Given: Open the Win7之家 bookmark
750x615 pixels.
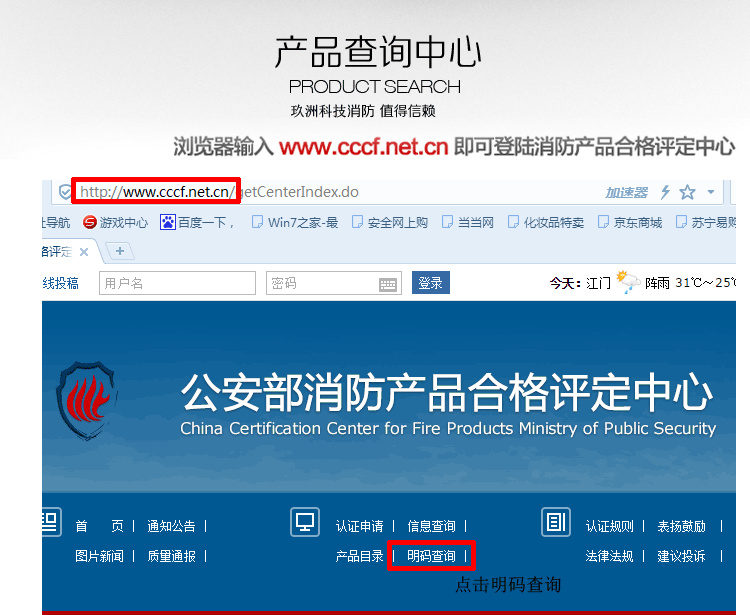Looking at the screenshot, I should click(295, 222).
